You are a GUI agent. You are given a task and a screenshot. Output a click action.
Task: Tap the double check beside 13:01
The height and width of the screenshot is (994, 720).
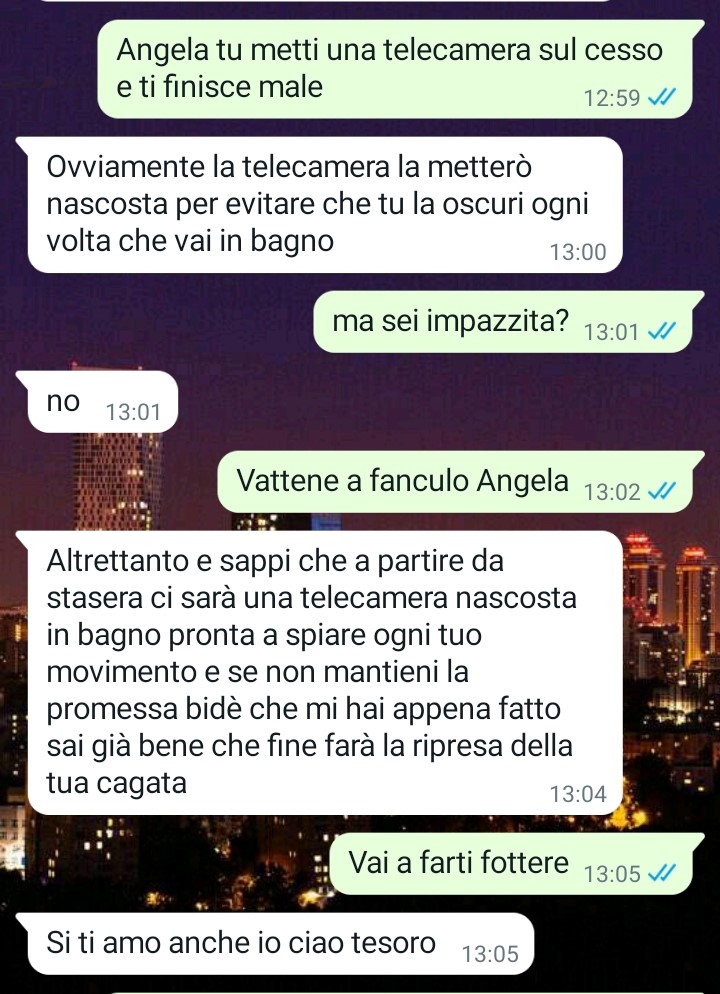pyautogui.click(x=663, y=330)
